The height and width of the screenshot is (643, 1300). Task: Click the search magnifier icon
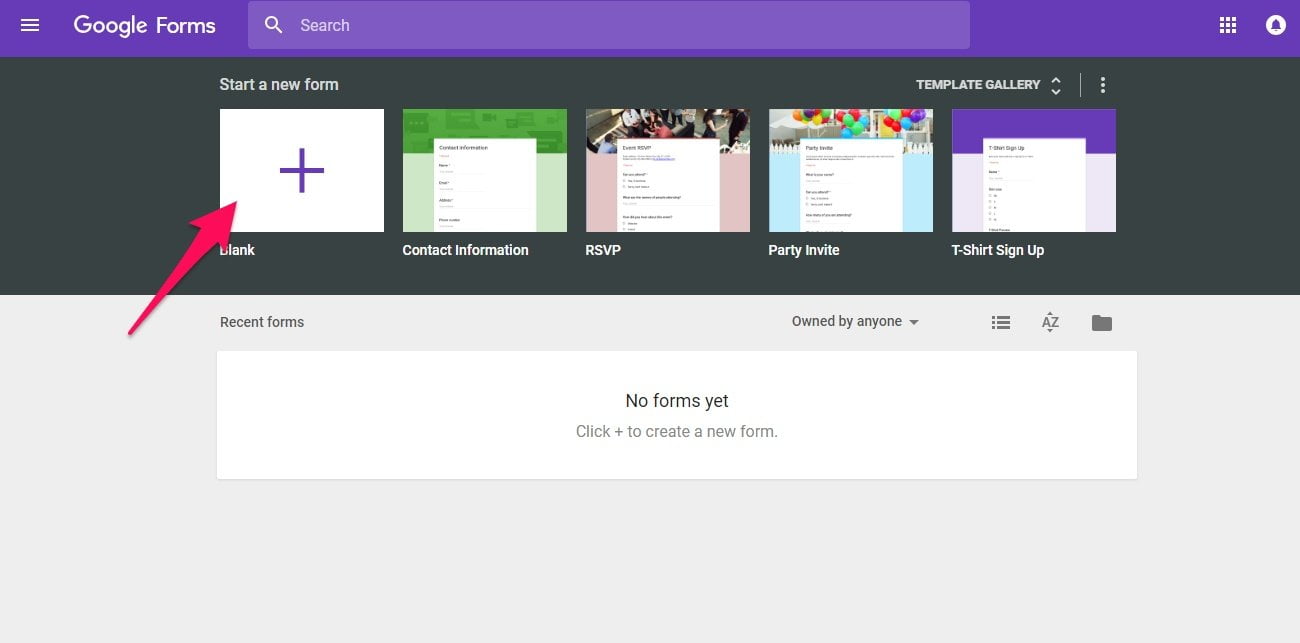point(274,25)
